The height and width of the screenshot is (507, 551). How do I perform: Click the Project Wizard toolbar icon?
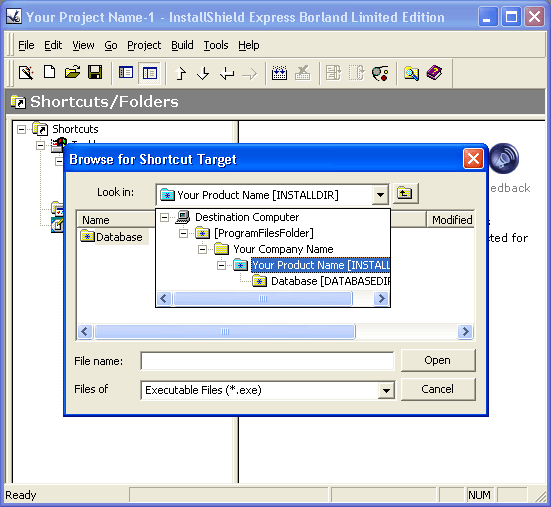pos(26,73)
